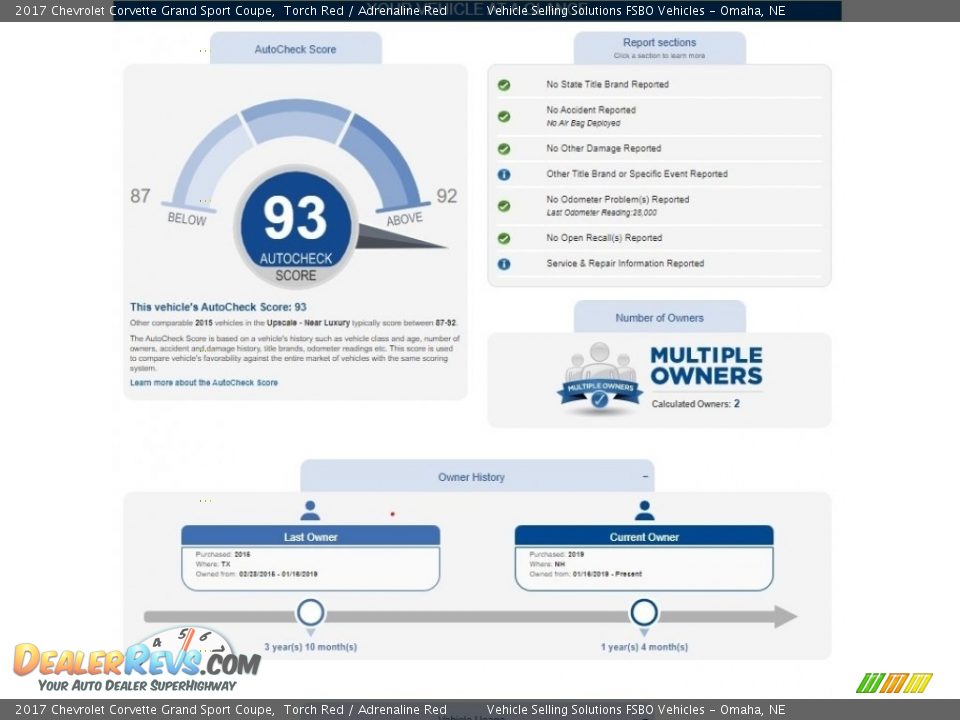
Task: Open the AutoCheck Score tab
Action: [x=296, y=49]
